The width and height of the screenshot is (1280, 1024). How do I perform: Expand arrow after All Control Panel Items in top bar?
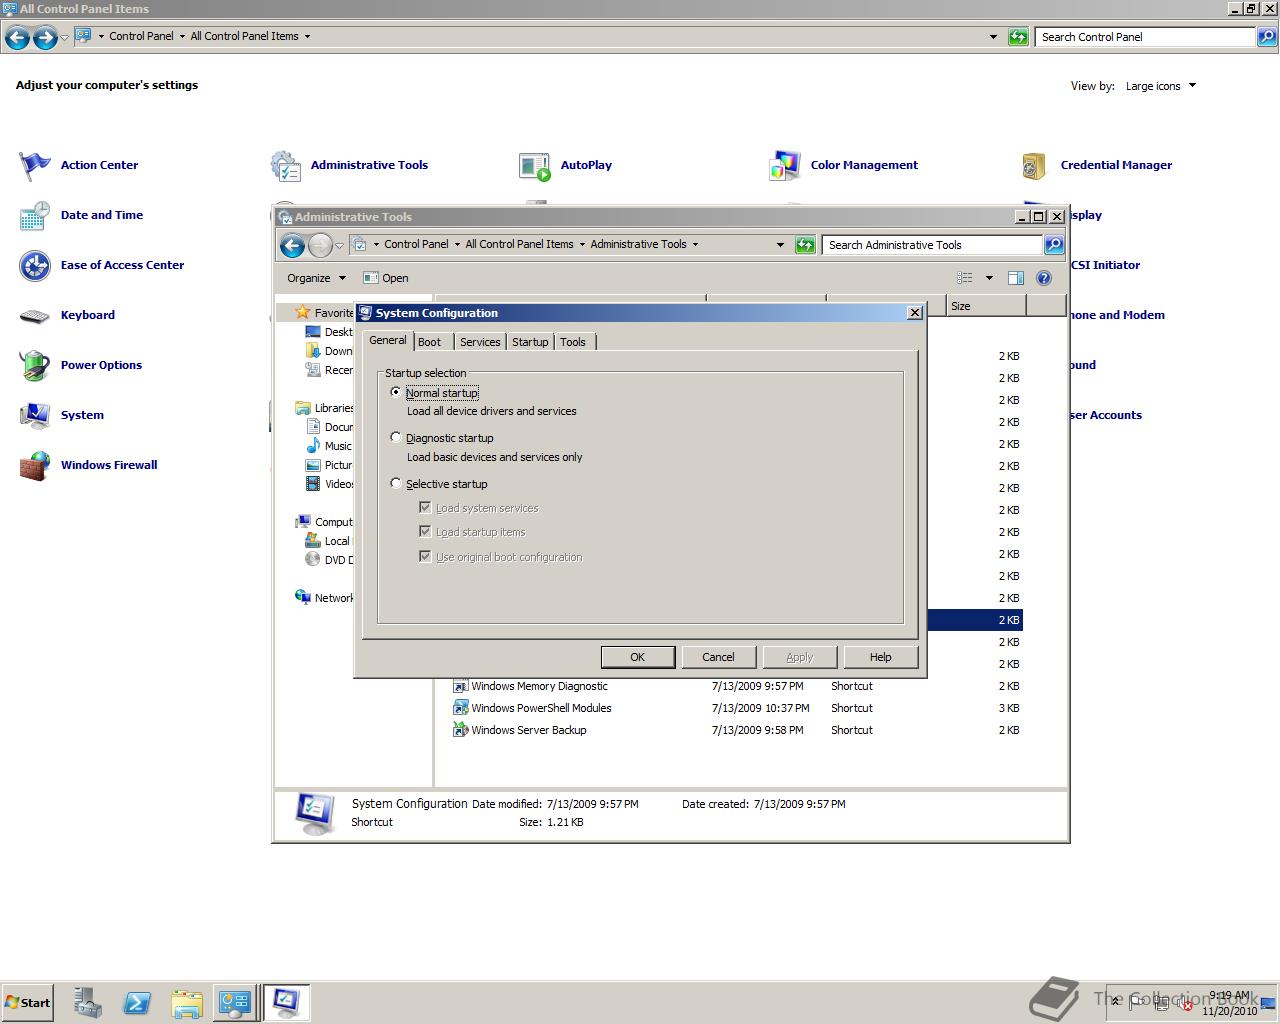307,37
